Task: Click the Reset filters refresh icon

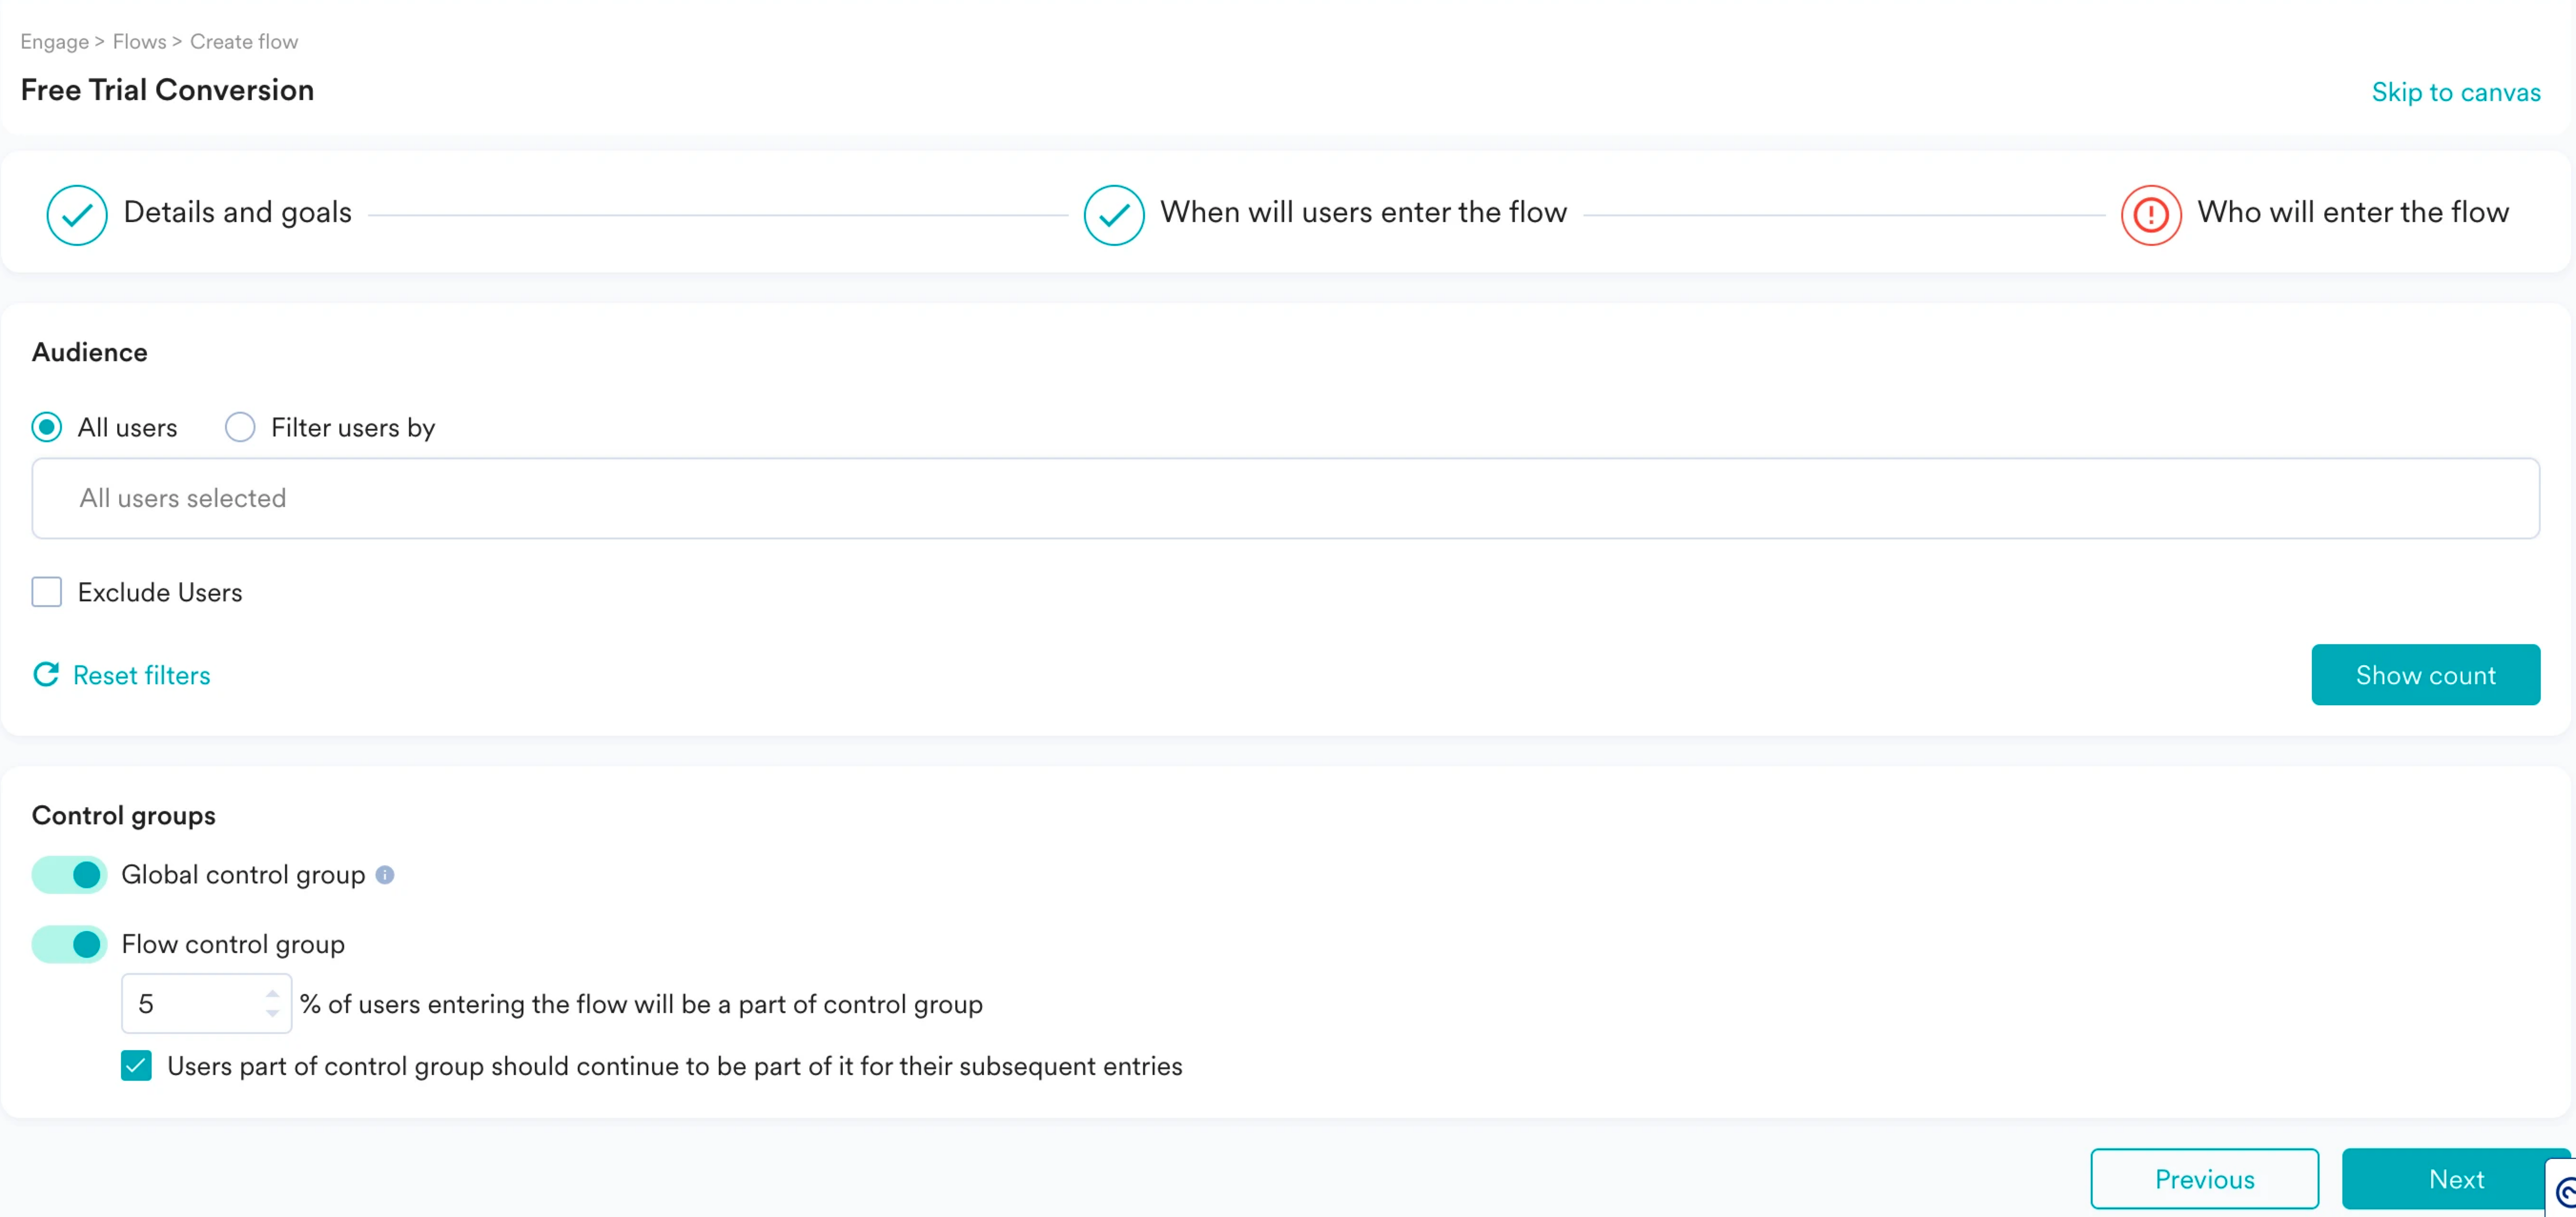Action: pos(46,675)
